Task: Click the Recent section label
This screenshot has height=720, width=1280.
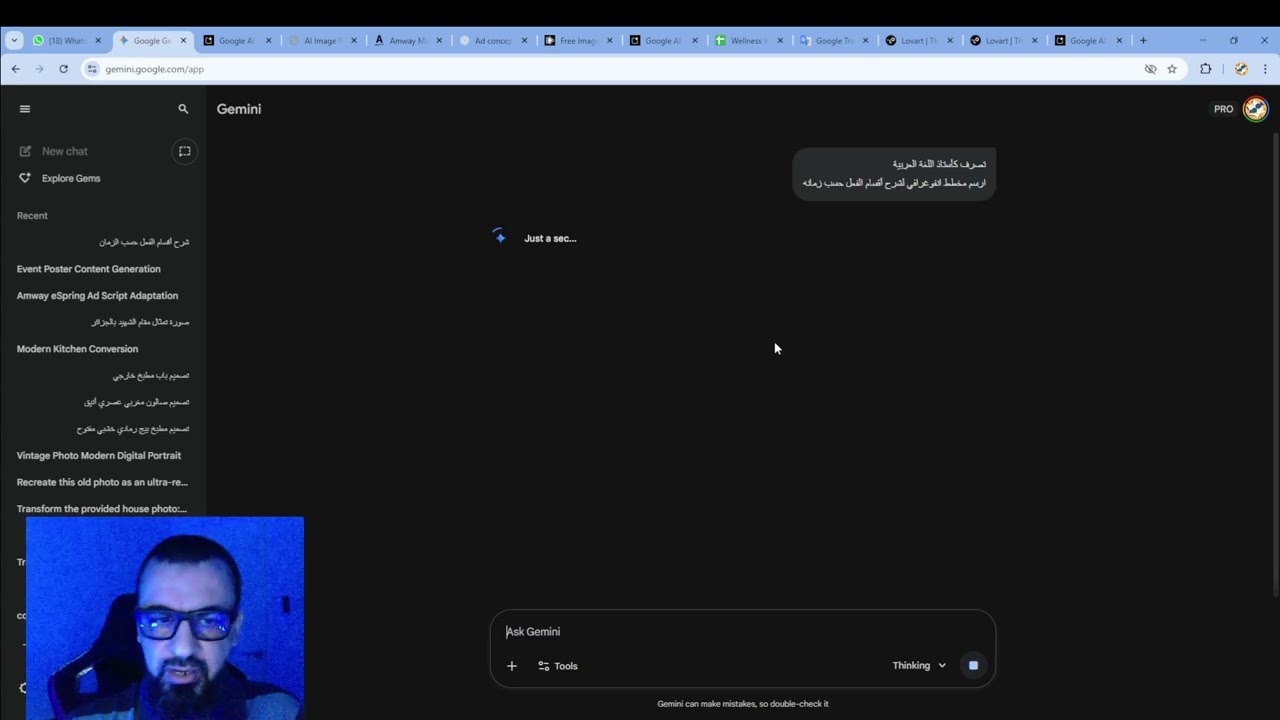Action: click(x=32, y=216)
